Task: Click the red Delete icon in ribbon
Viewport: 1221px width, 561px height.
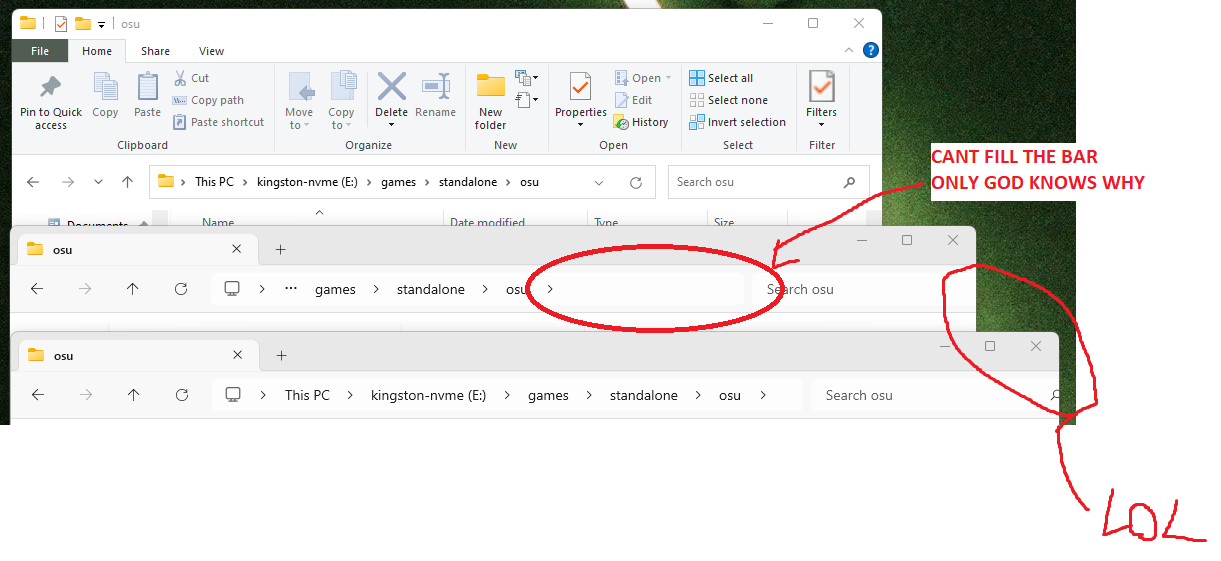Action: pos(391,87)
